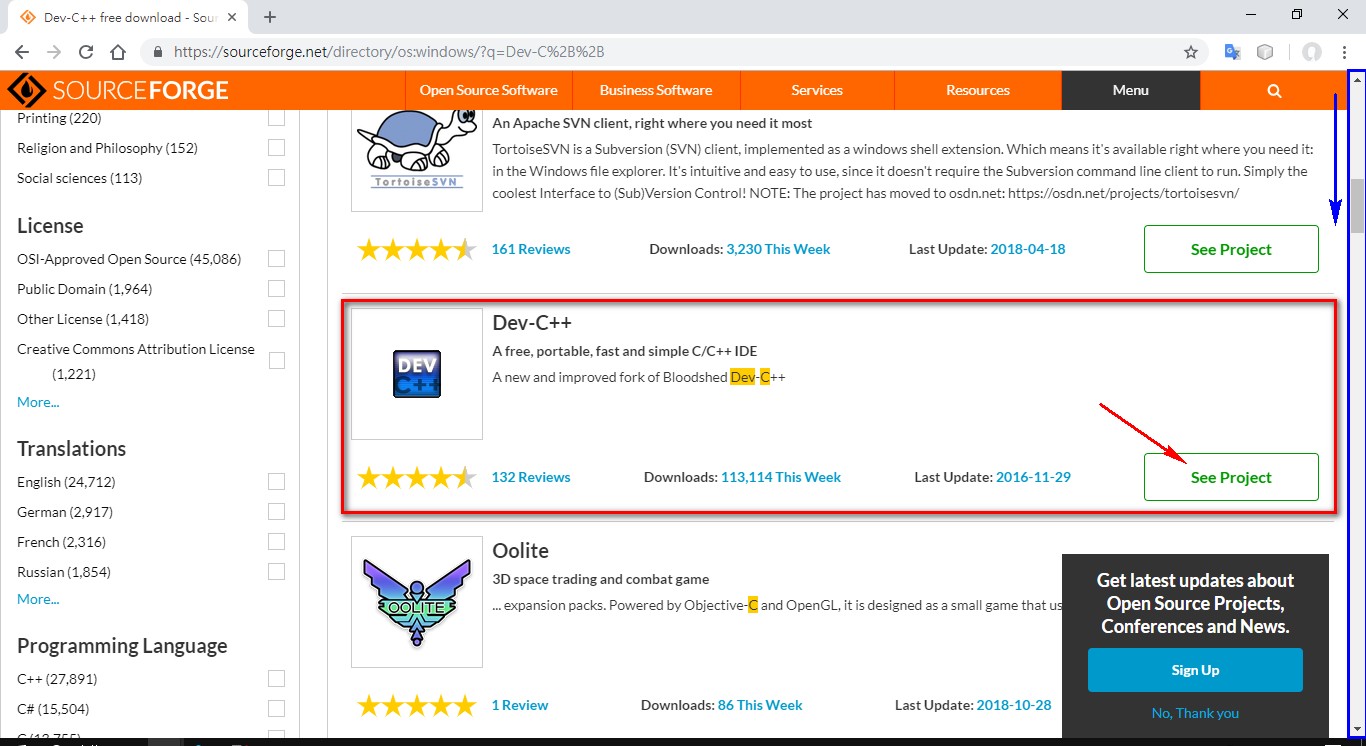
Task: Open 161 Reviews for TortoiseSVN
Action: (531, 249)
